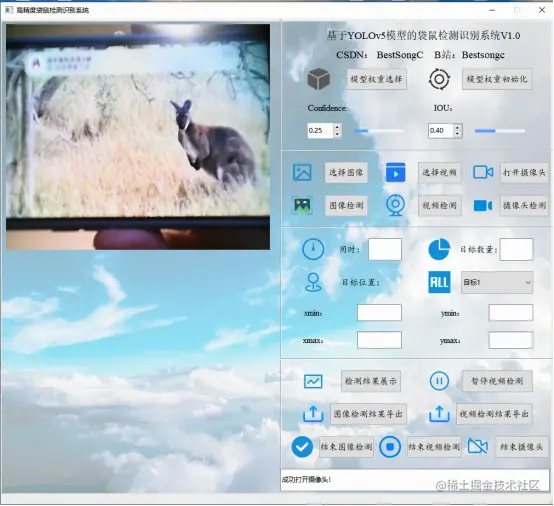Minimize the application window
554x506 pixels.
(492, 10)
